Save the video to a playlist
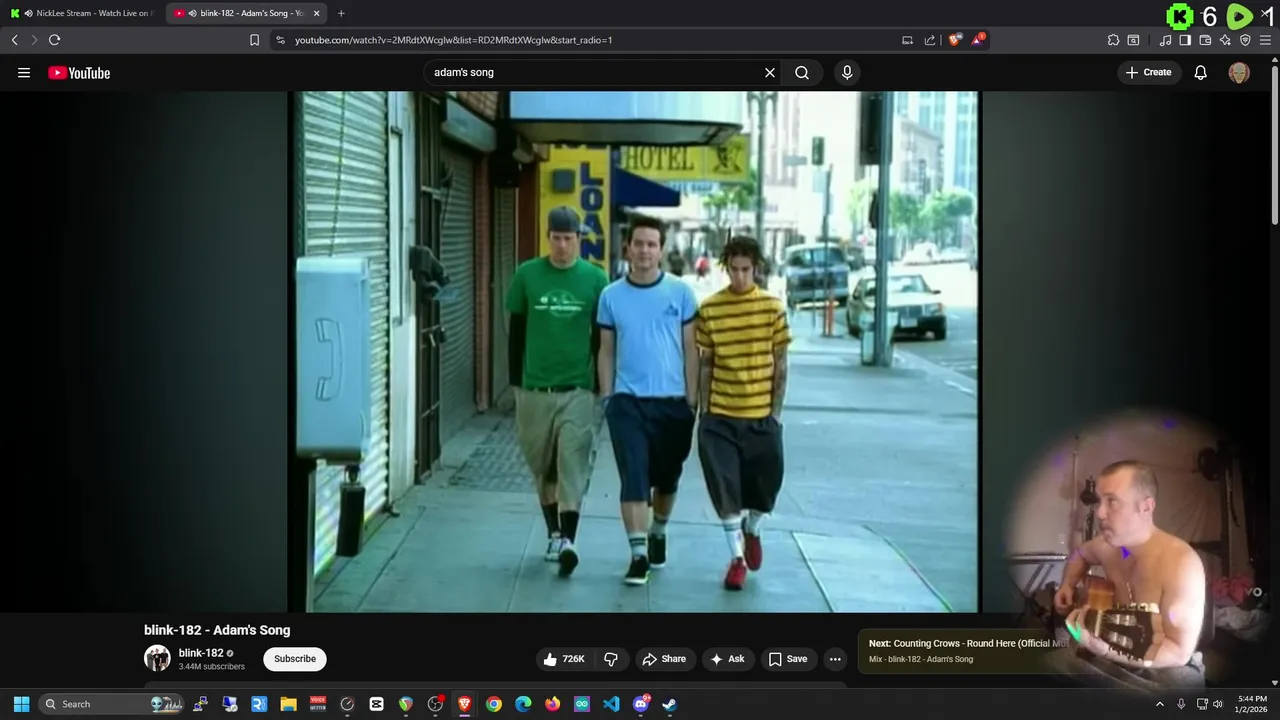Viewport: 1280px width, 720px height. tap(788, 659)
